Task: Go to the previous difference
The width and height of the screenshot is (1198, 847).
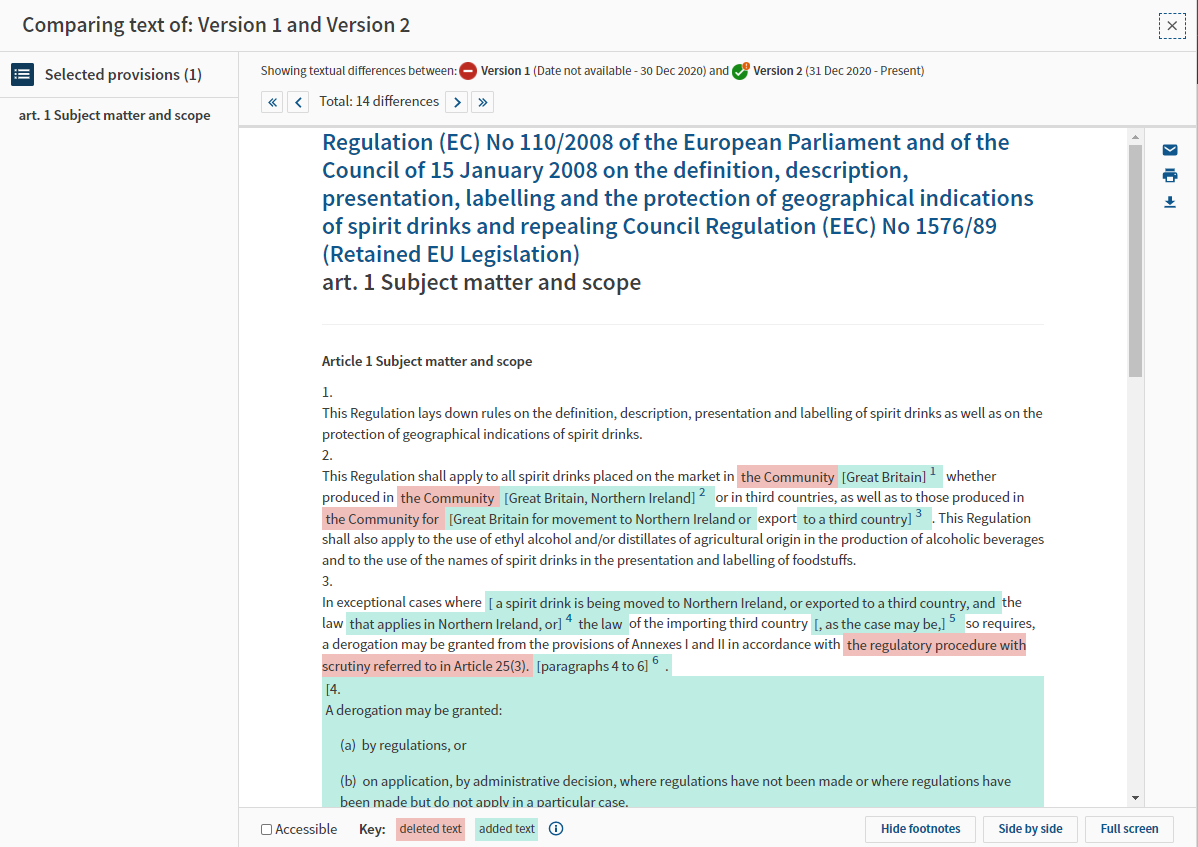Action: [298, 102]
